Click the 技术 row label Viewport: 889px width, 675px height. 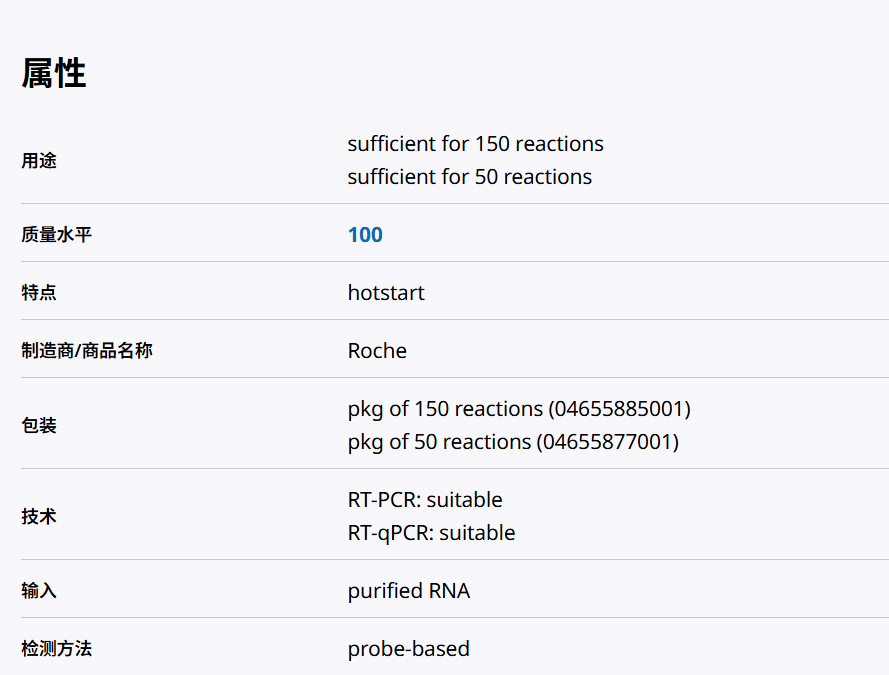point(39,517)
